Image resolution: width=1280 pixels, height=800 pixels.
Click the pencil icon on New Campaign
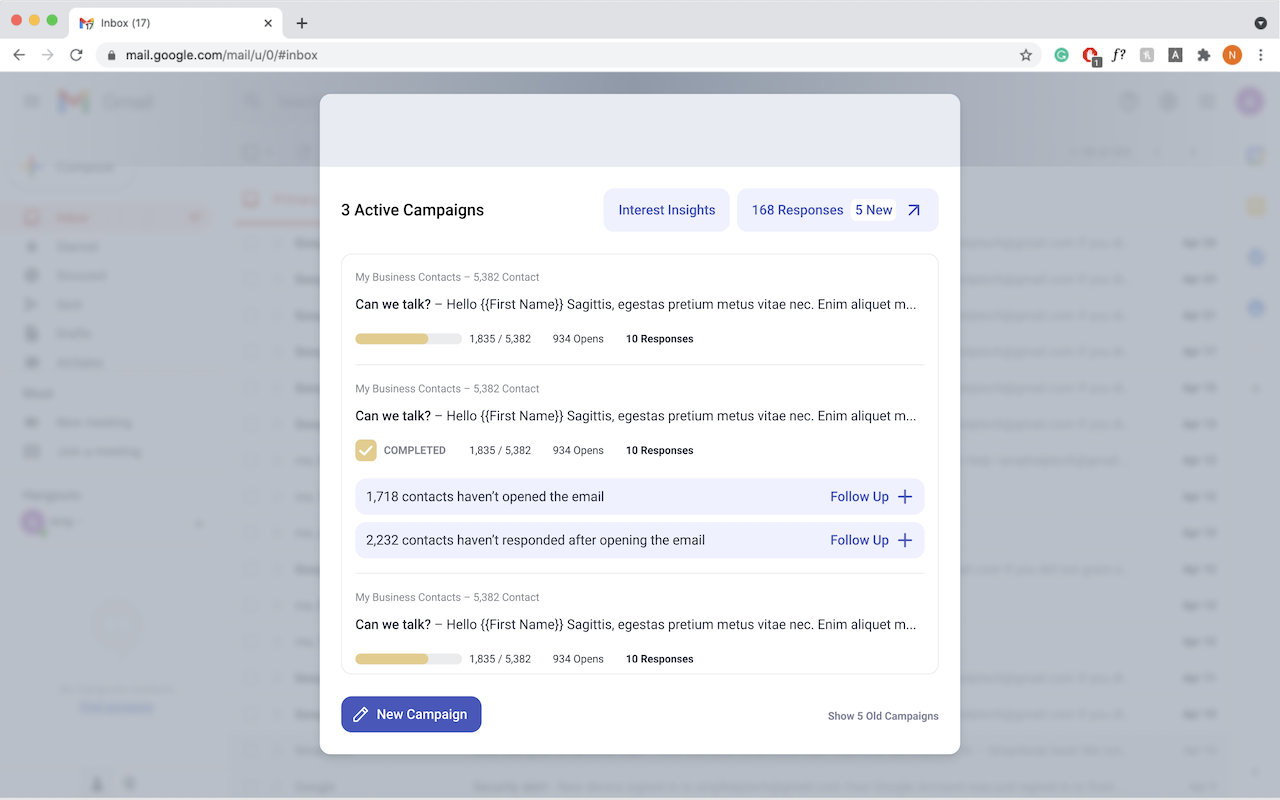click(x=361, y=714)
